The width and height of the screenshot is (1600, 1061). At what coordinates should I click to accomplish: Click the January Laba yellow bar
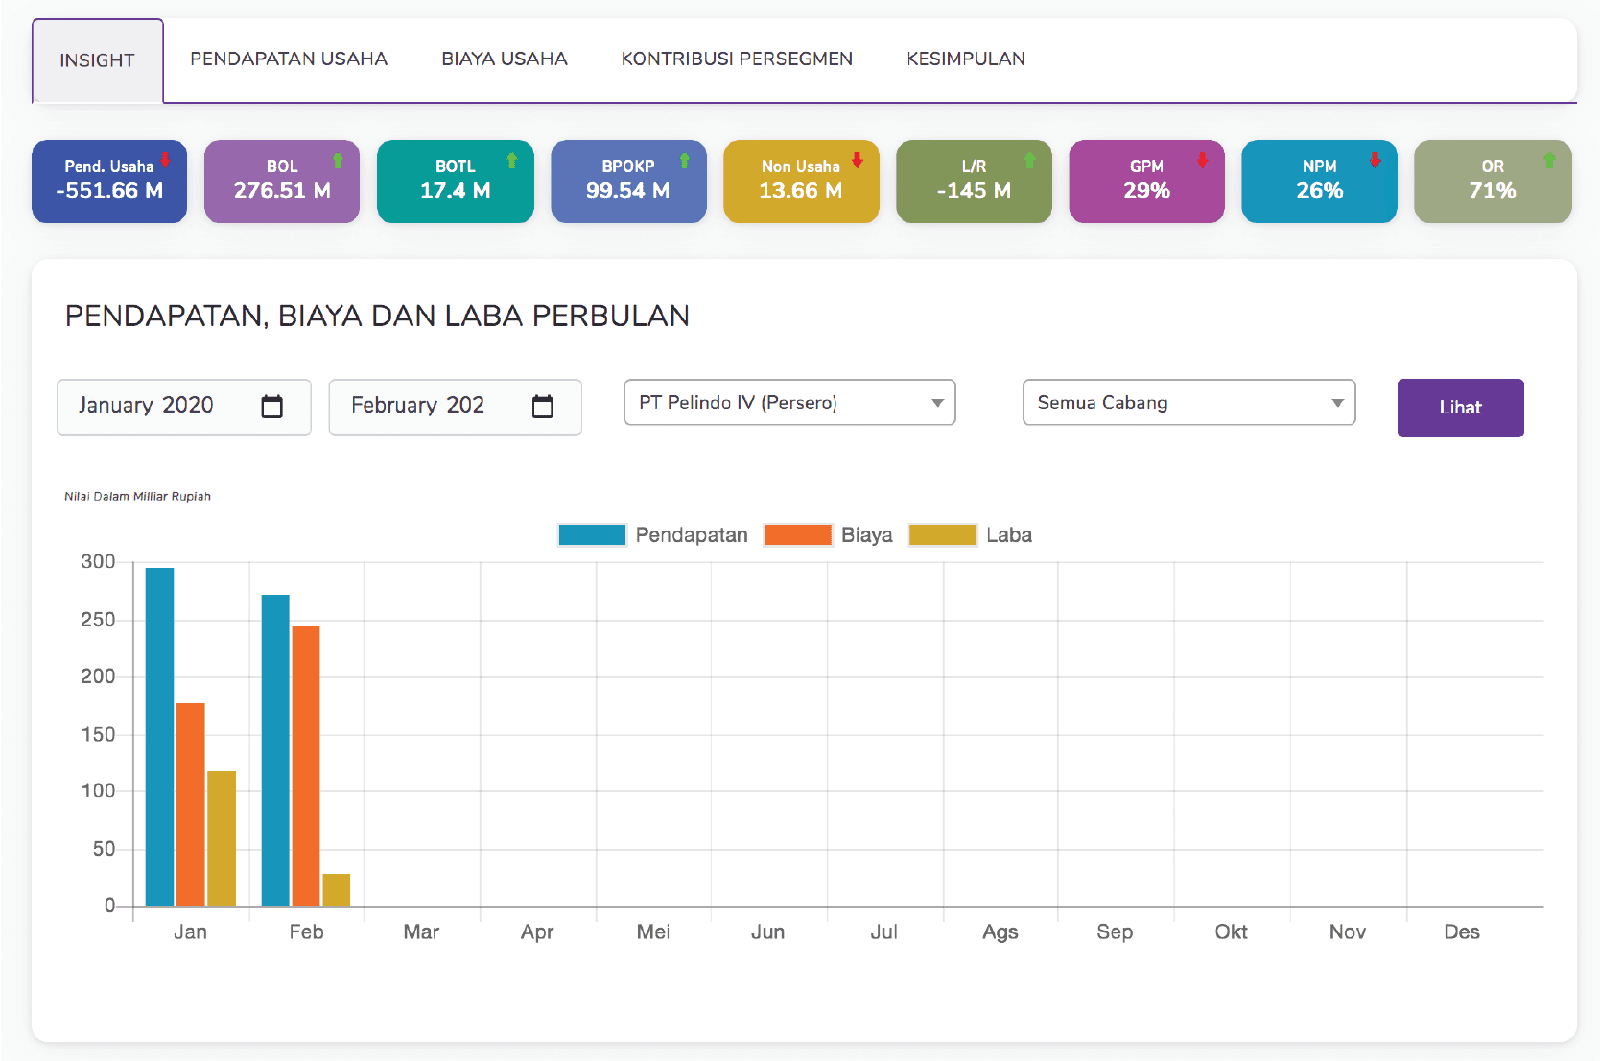[221, 839]
